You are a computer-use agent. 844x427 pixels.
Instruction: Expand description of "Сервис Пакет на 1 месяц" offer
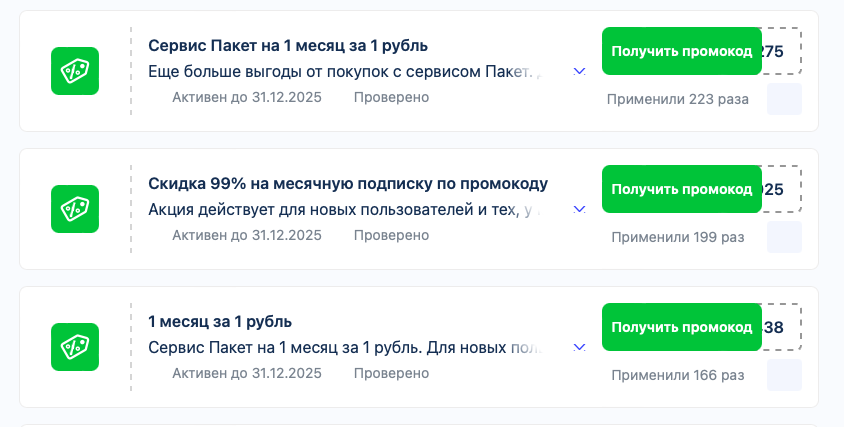[x=579, y=72]
